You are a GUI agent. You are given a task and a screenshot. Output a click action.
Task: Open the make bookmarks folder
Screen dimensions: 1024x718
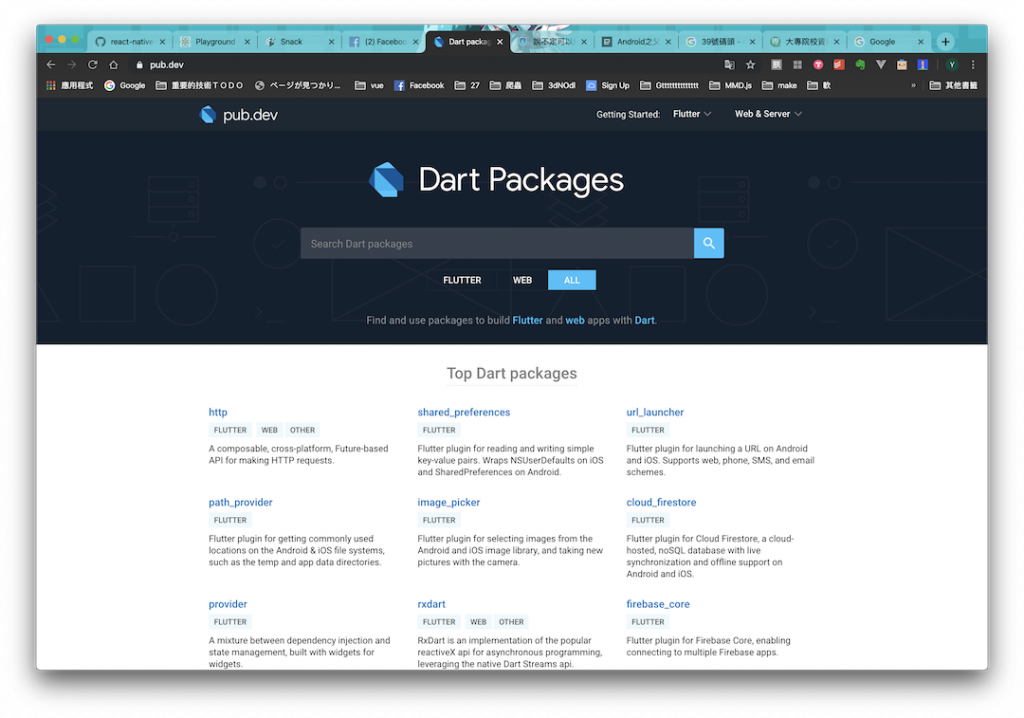(x=779, y=86)
